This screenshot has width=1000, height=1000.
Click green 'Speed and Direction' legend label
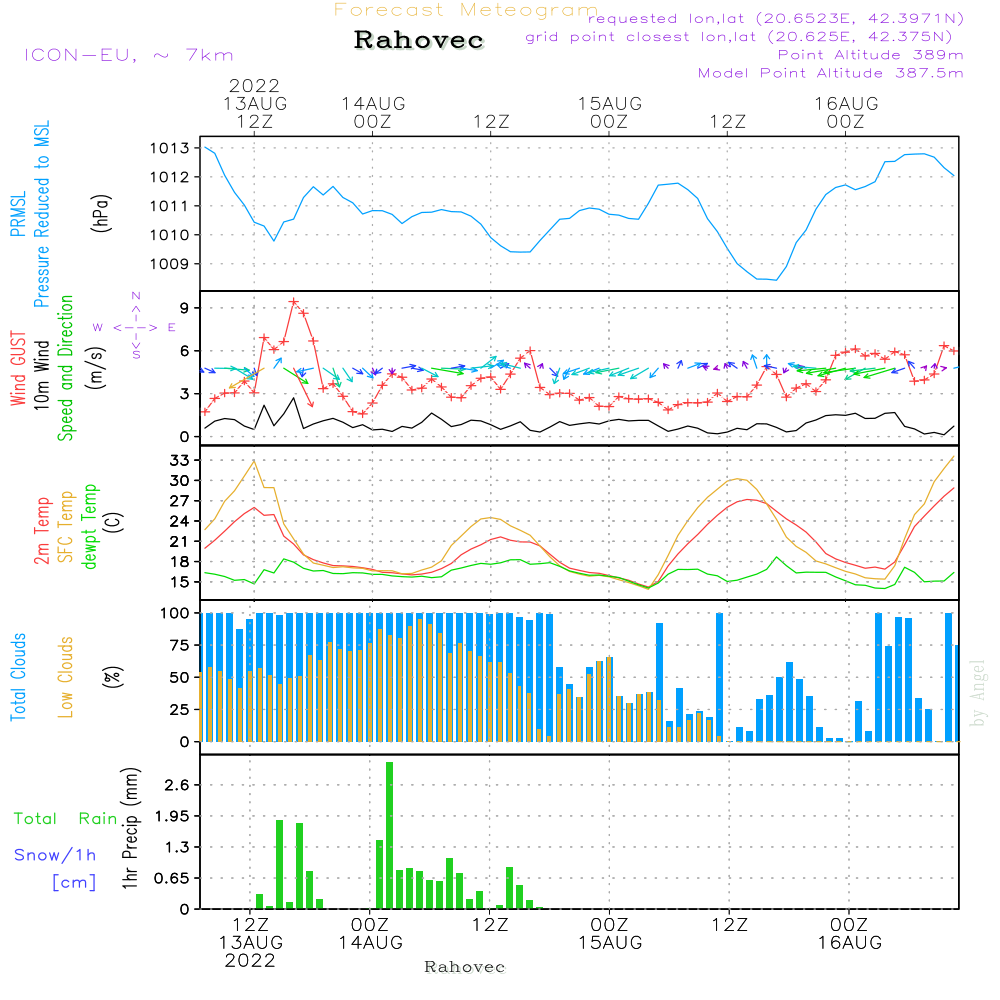[66, 368]
